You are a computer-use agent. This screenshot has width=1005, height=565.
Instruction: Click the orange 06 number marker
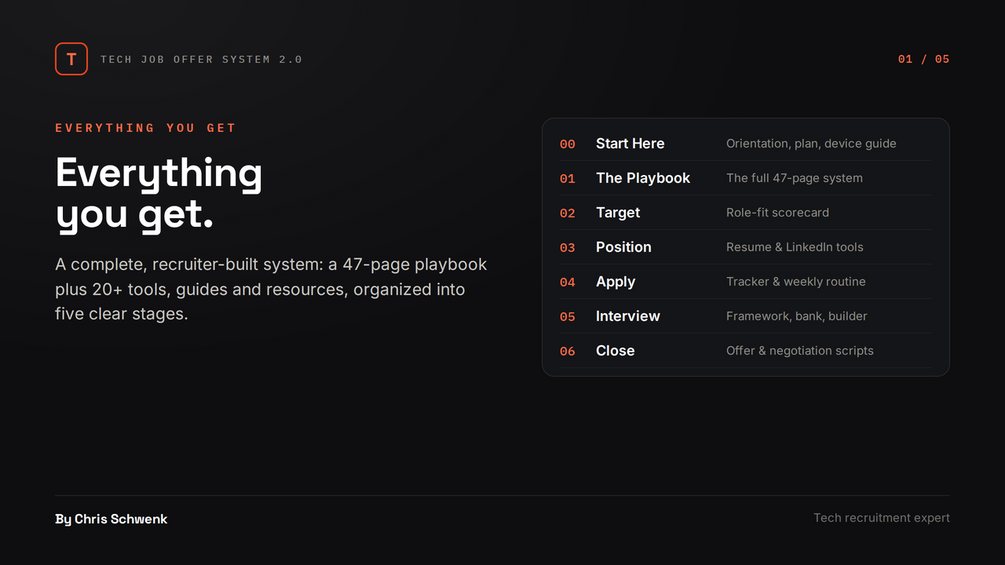567,352
